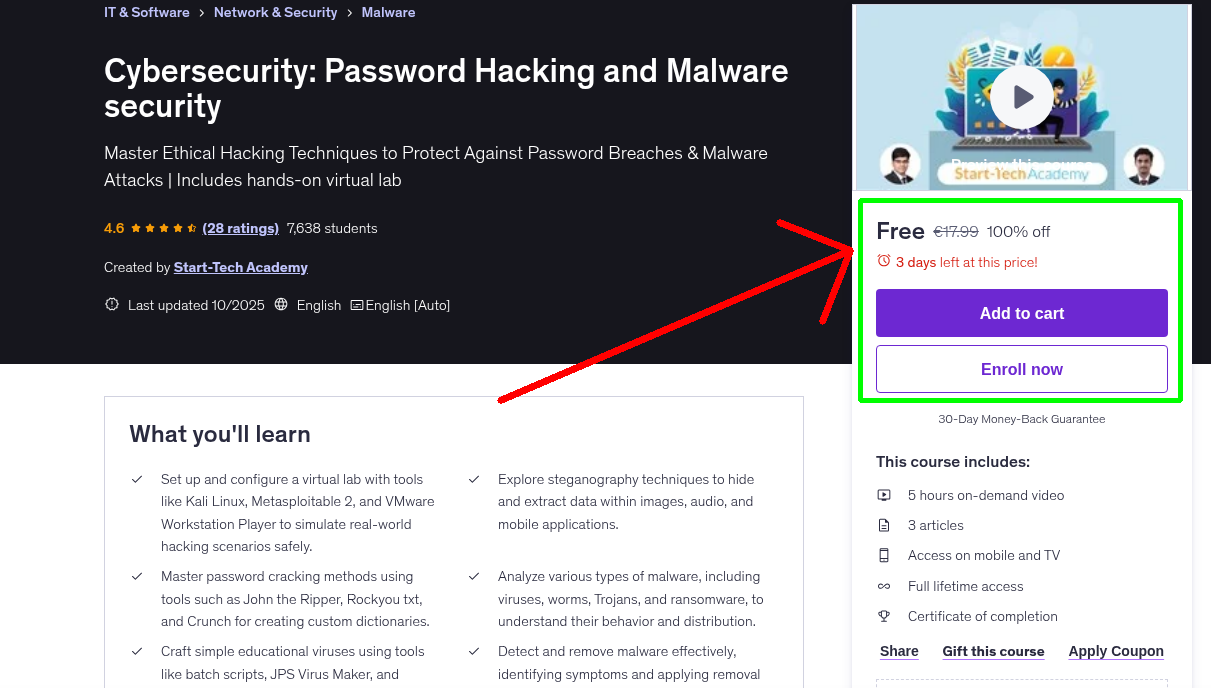This screenshot has height=688, width=1211.
Task: Navigate to the IT & Software breadcrumb
Action: coord(146,12)
